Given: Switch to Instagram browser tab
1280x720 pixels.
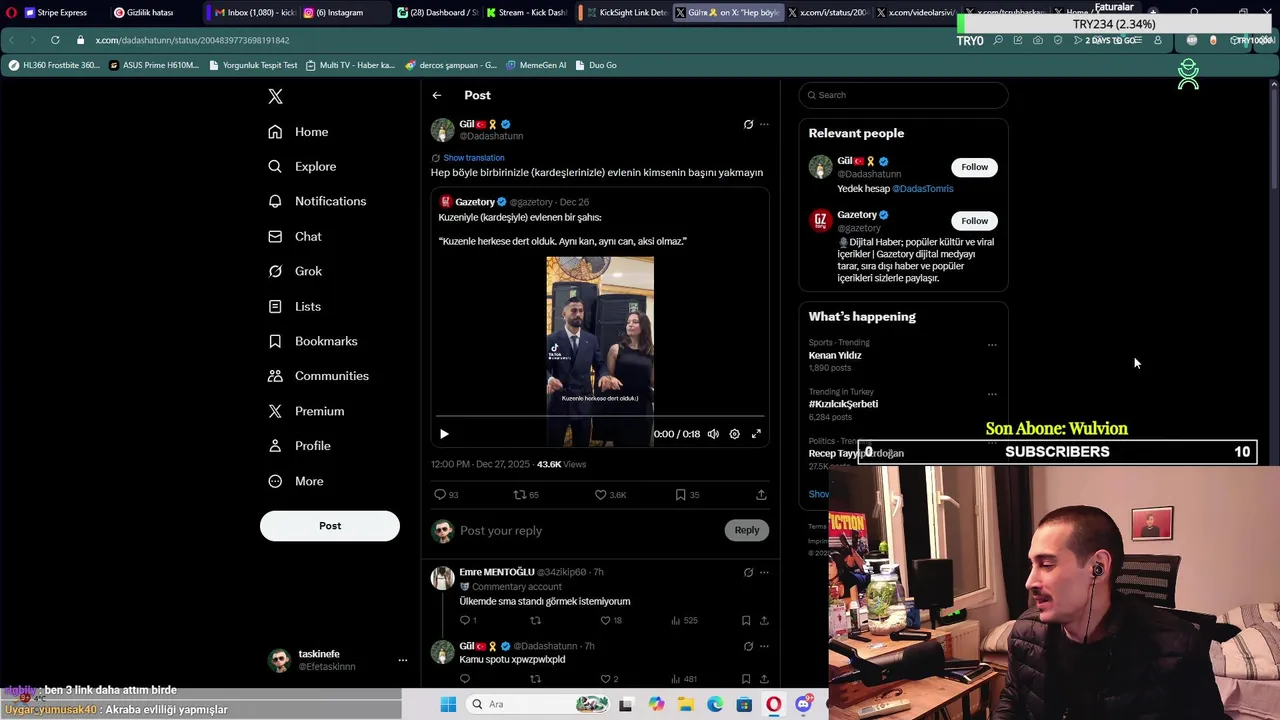Looking at the screenshot, I should click(x=340, y=13).
